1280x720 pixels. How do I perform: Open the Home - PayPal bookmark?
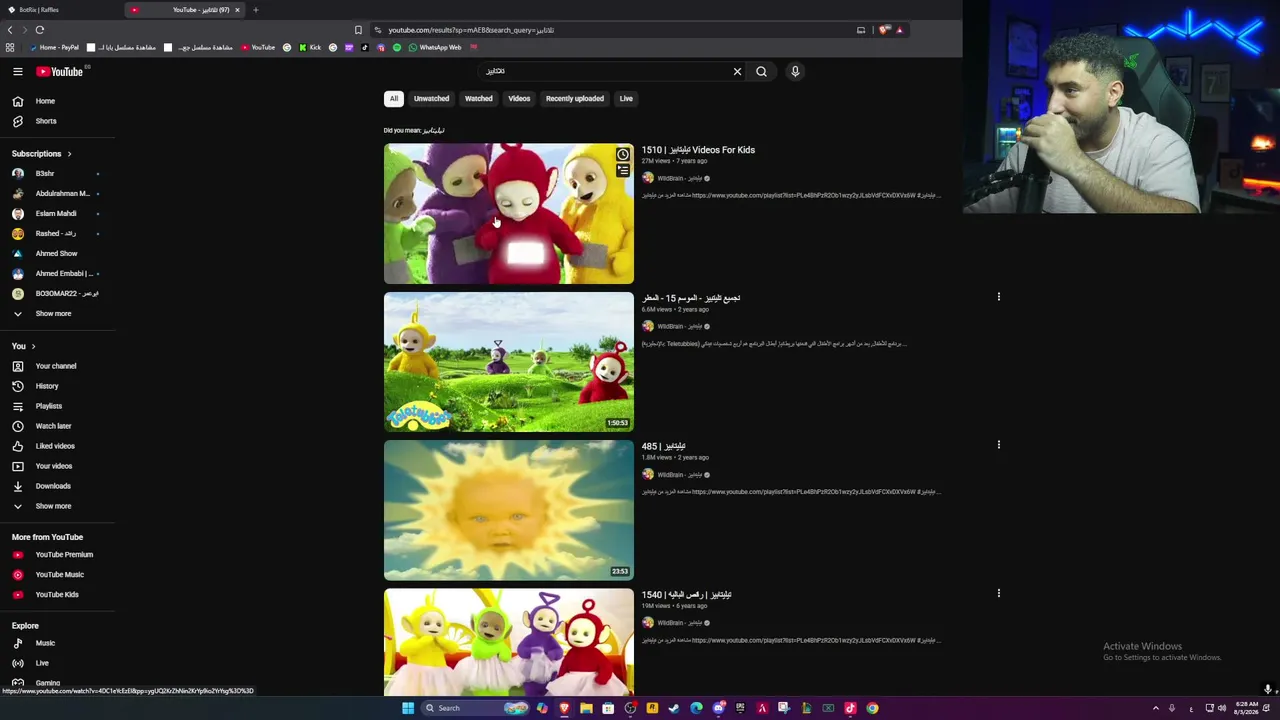click(x=54, y=47)
